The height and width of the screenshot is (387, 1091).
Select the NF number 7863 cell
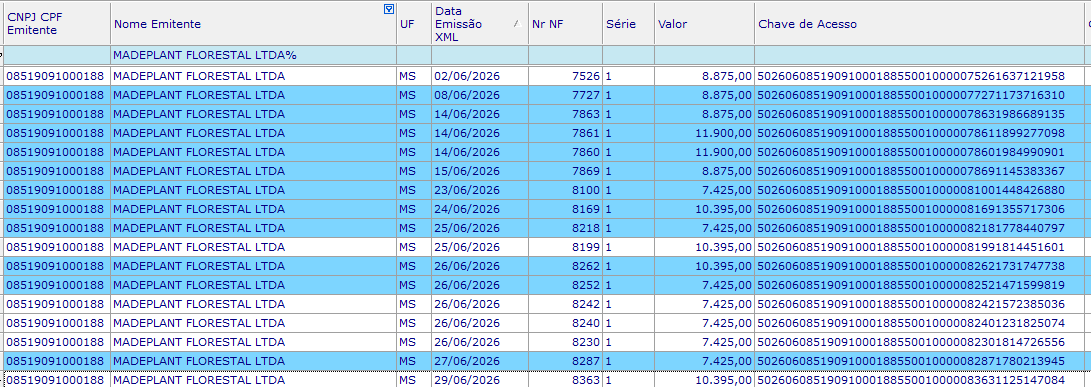(565, 114)
